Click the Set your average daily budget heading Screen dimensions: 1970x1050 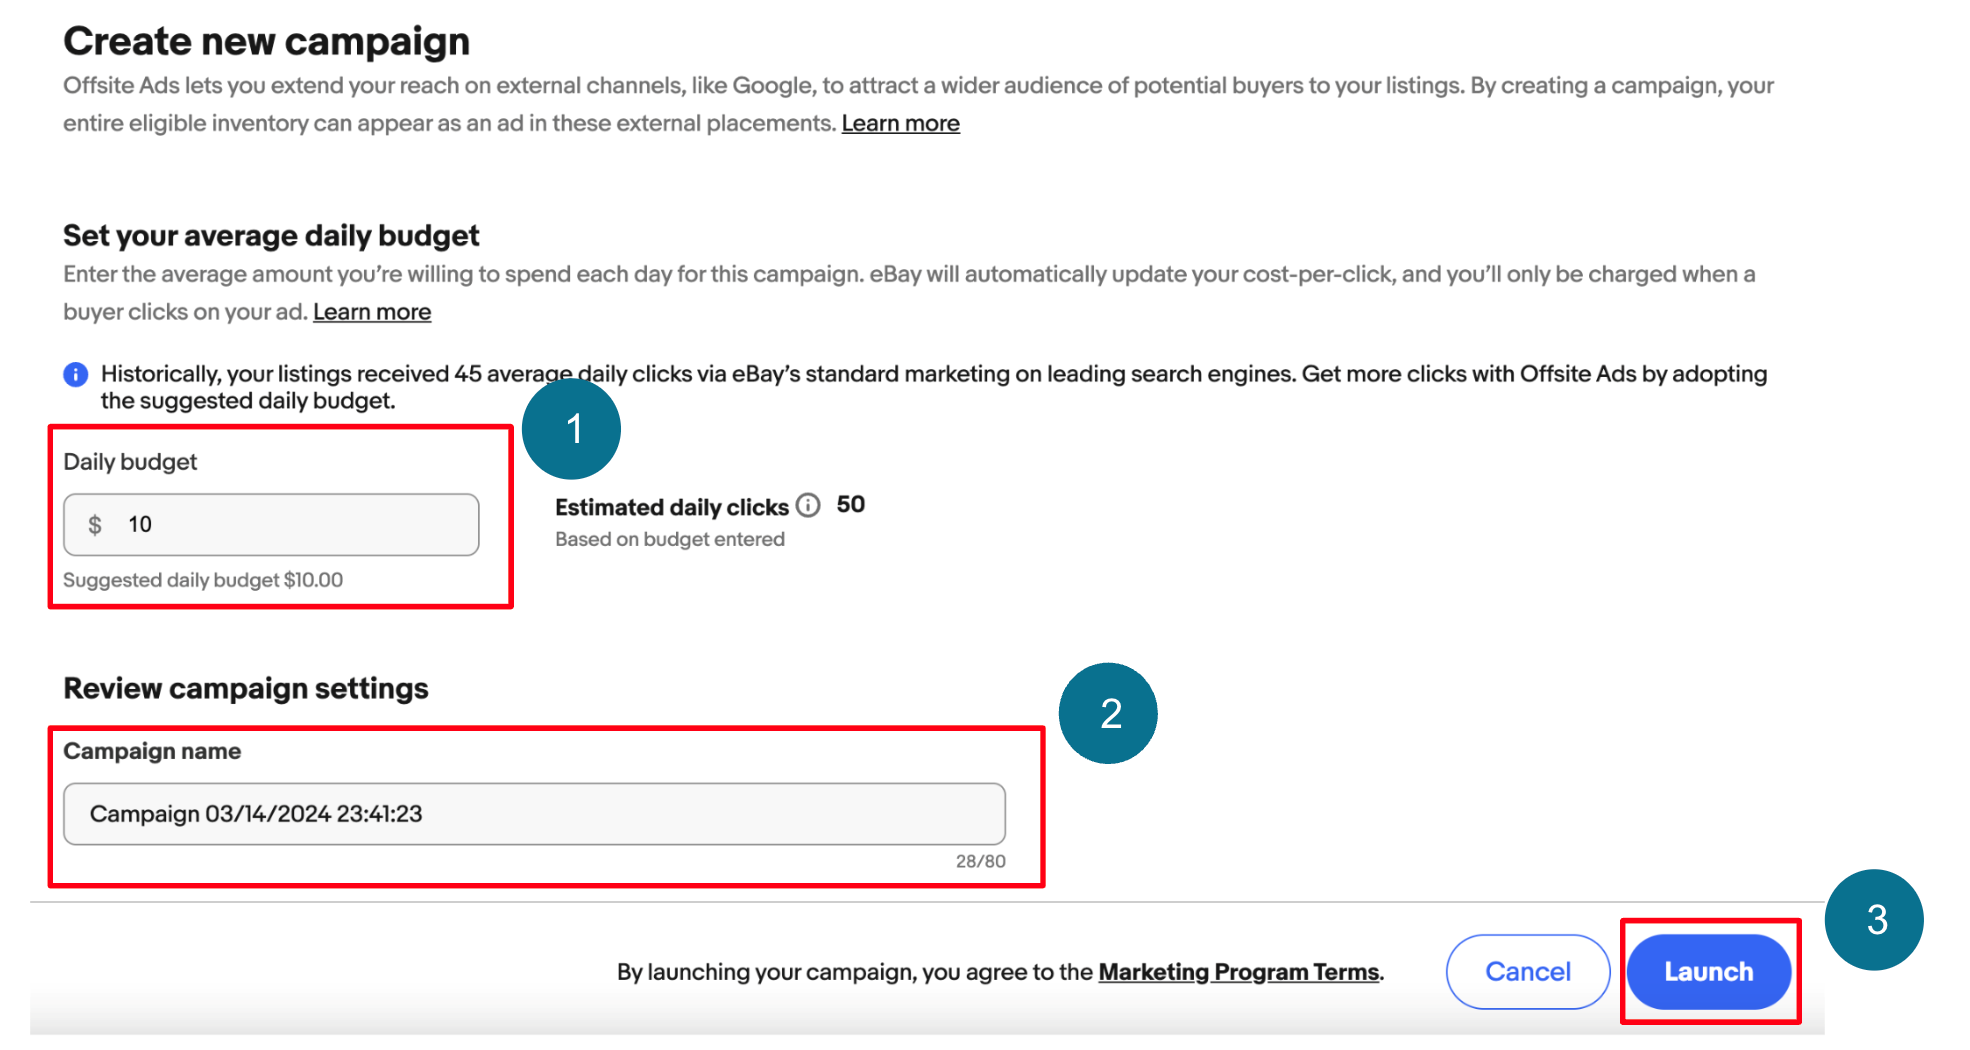point(271,235)
